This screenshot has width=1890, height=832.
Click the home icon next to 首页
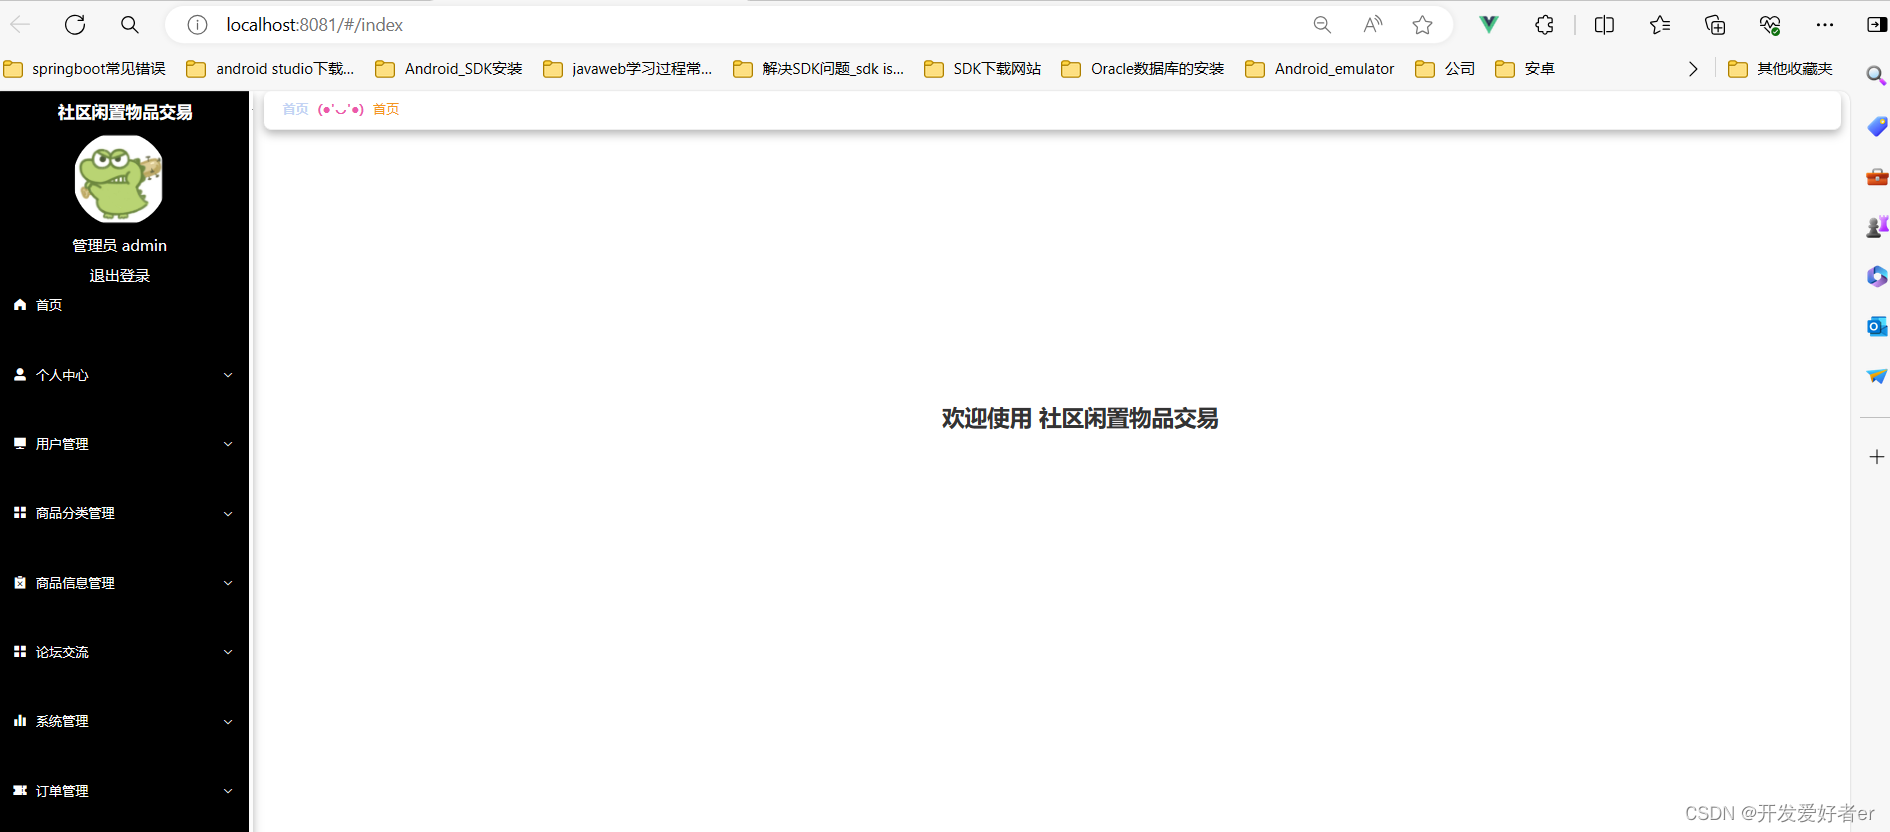point(20,305)
